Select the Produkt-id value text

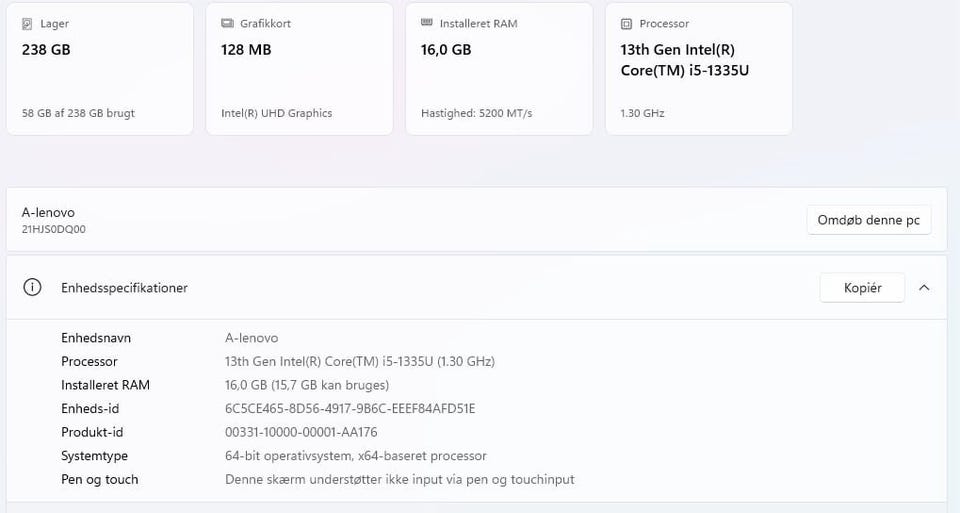click(301, 432)
